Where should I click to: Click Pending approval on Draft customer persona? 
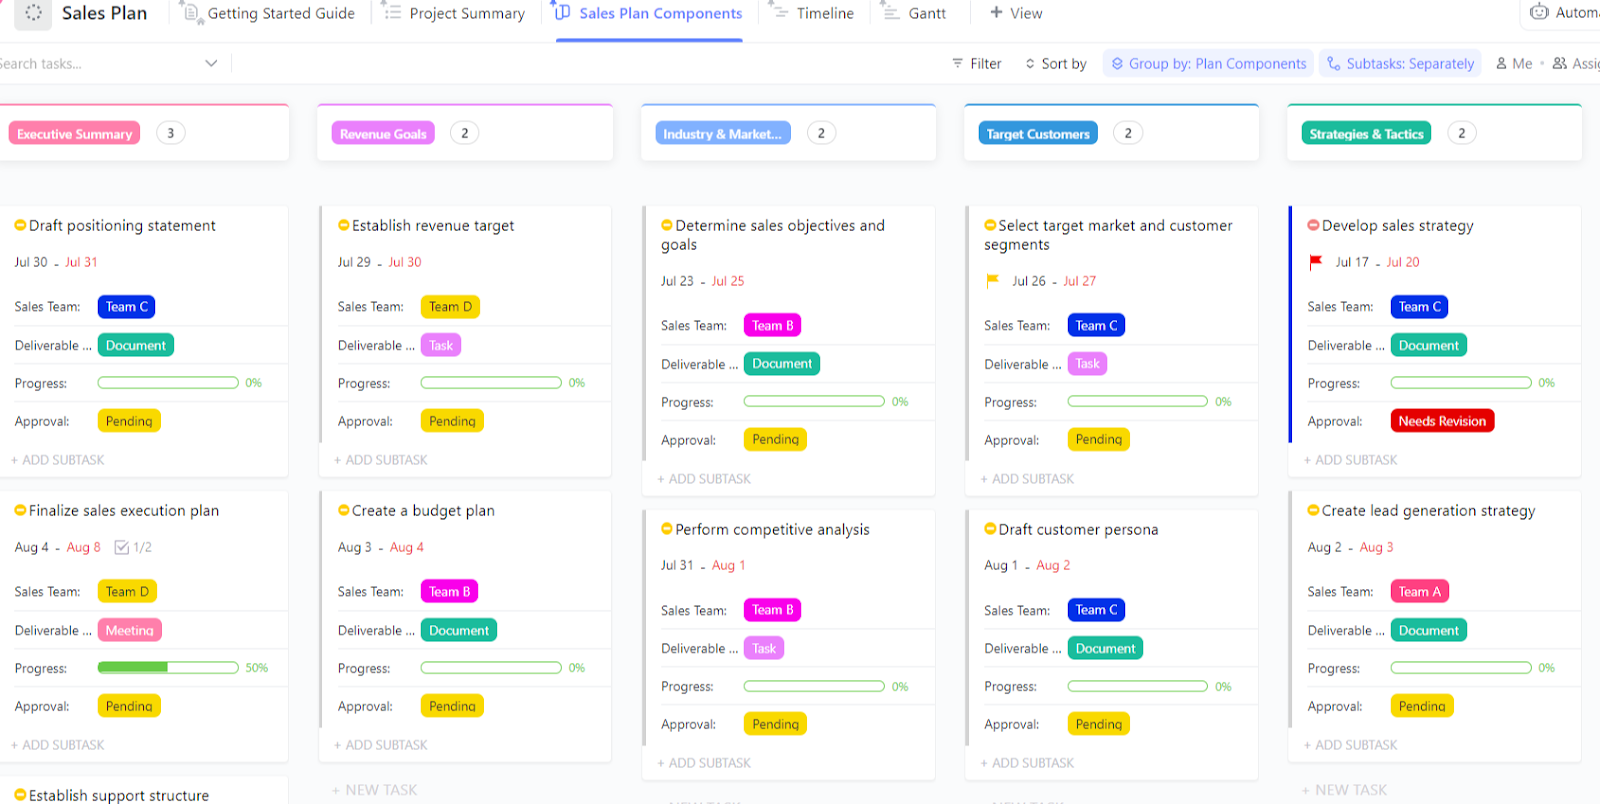[x=1098, y=724]
